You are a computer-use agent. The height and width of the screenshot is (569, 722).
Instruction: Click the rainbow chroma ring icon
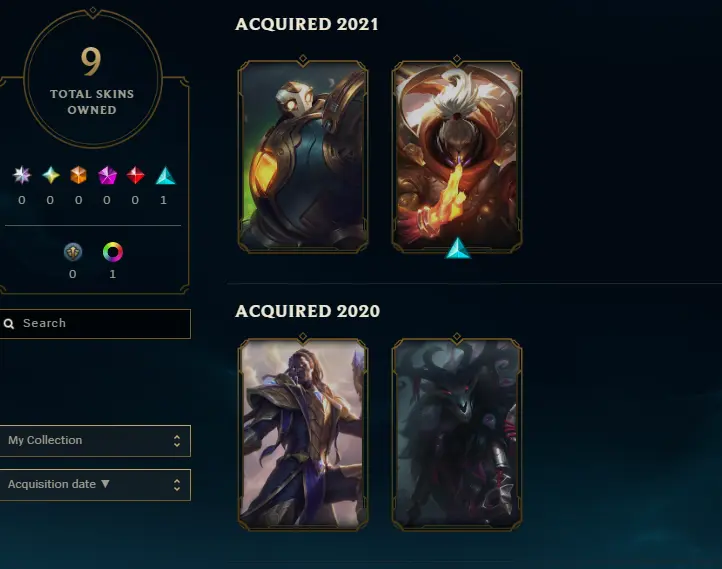click(113, 252)
